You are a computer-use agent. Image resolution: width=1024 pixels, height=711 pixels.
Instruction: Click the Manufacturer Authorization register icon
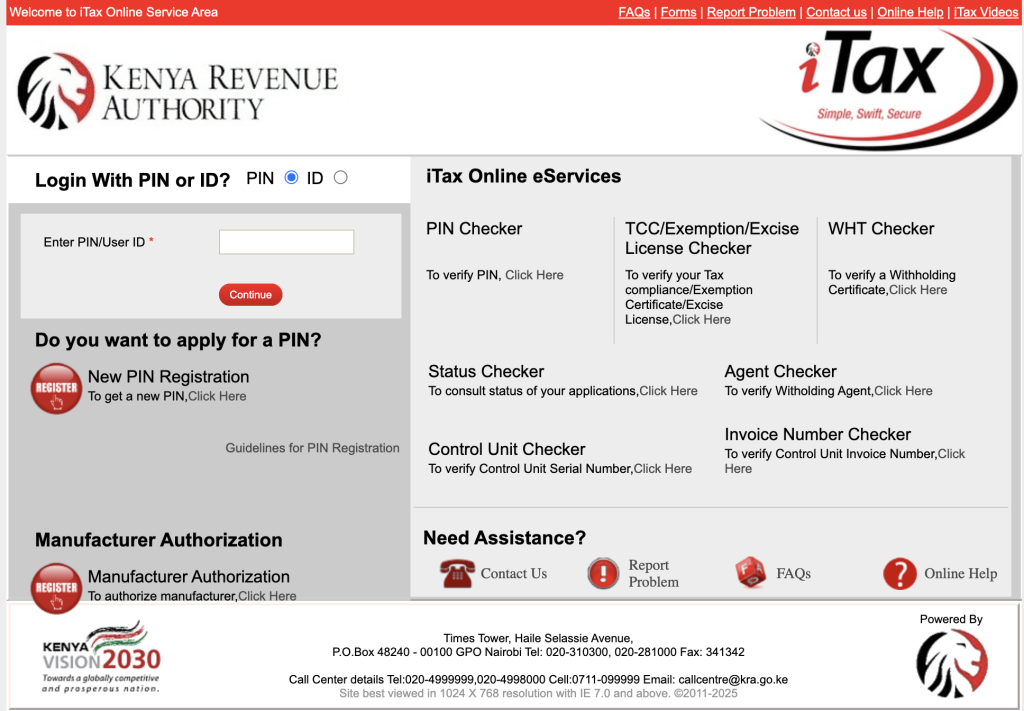57,587
